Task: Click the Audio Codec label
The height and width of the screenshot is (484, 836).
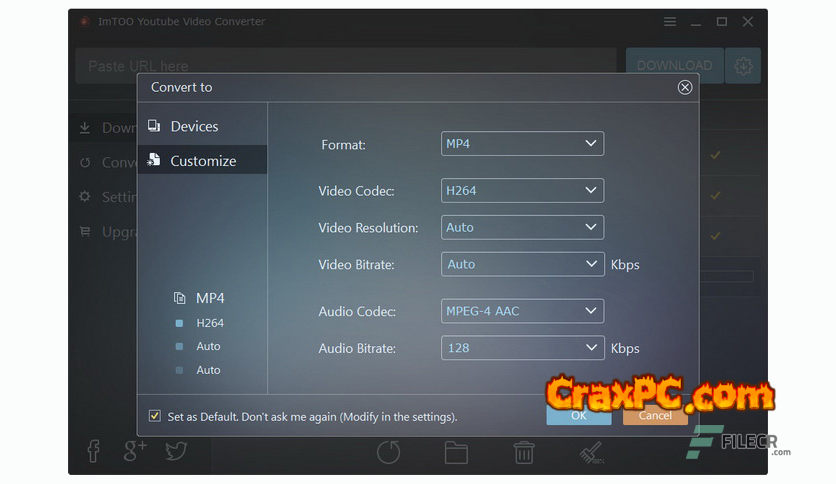Action: point(357,311)
